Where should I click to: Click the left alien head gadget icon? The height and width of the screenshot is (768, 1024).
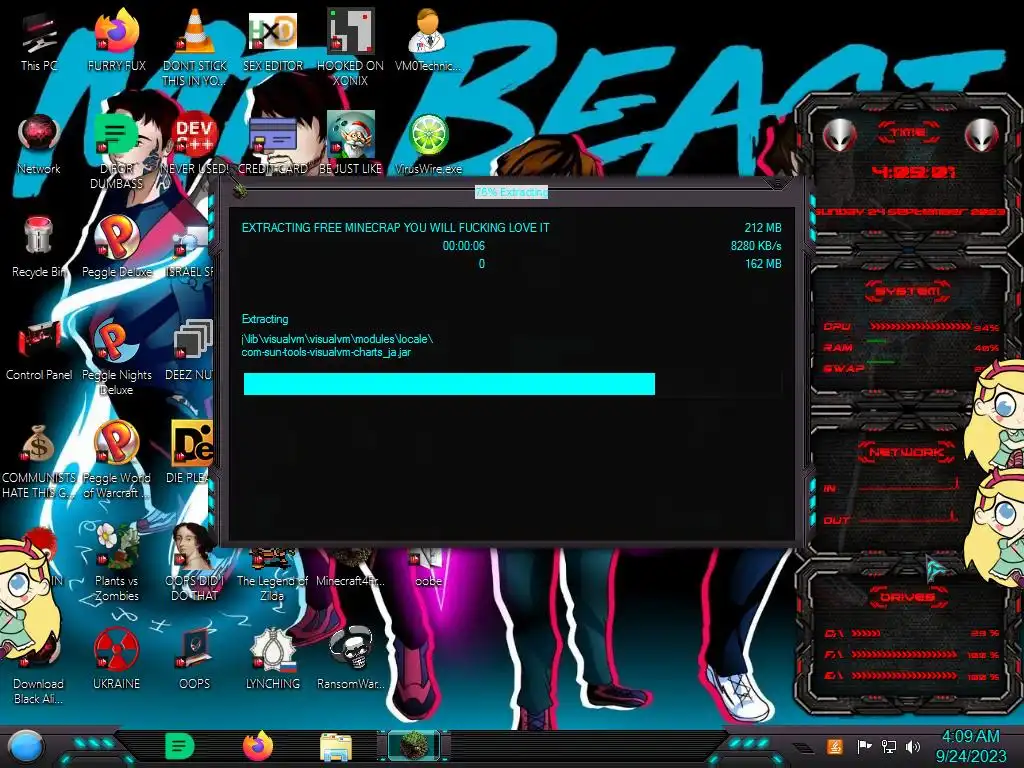point(839,136)
